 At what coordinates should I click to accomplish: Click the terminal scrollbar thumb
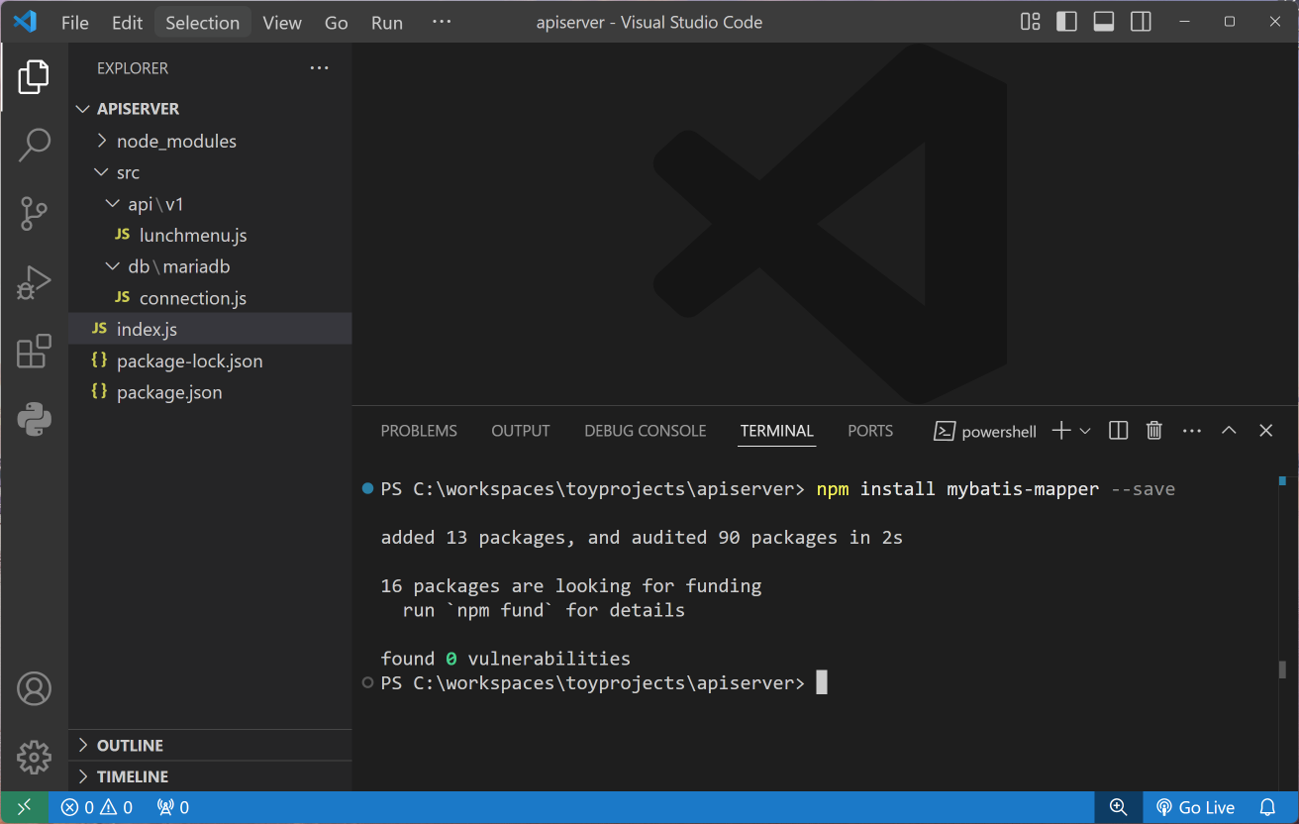[1283, 669]
